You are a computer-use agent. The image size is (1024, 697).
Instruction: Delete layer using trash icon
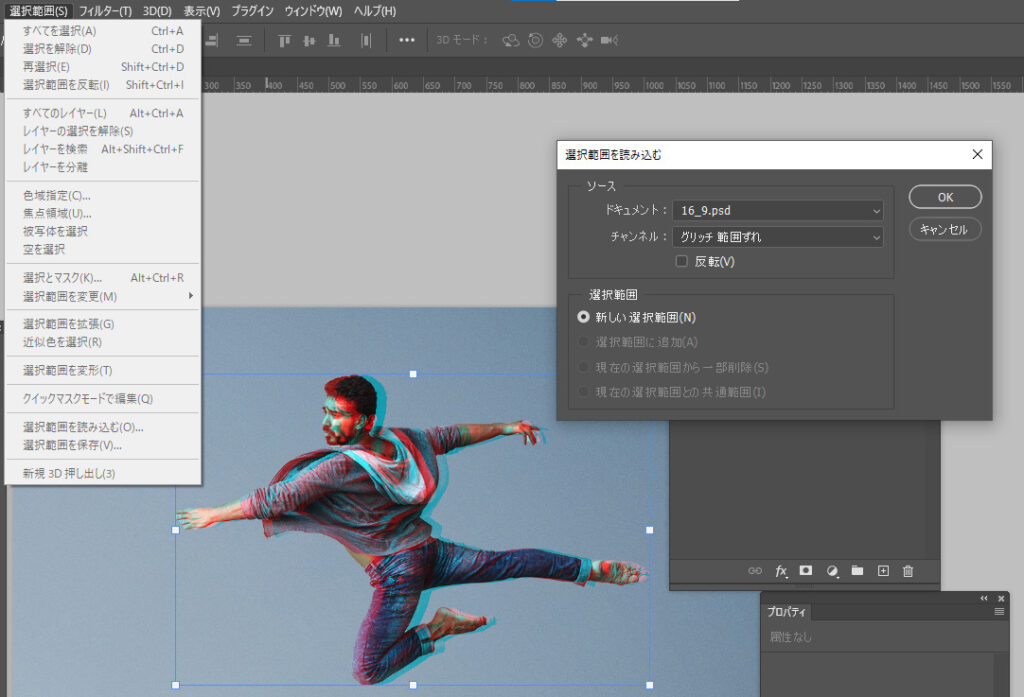tap(908, 571)
